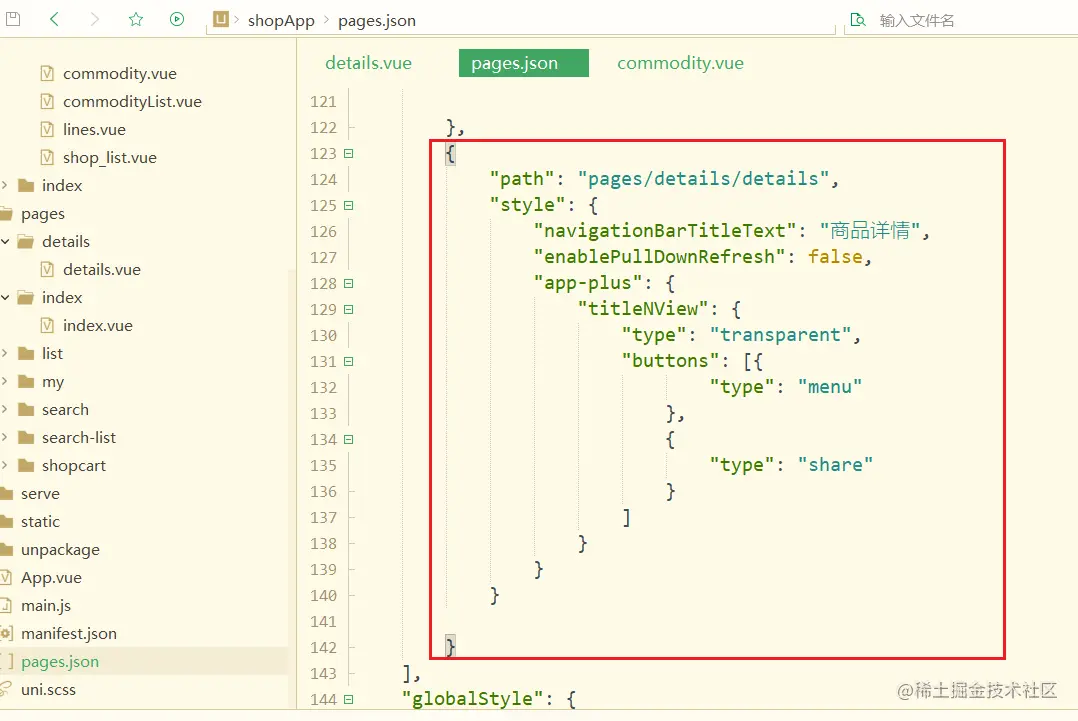Click pages.json in the breadcrumb path
1078x721 pixels.
point(377,21)
